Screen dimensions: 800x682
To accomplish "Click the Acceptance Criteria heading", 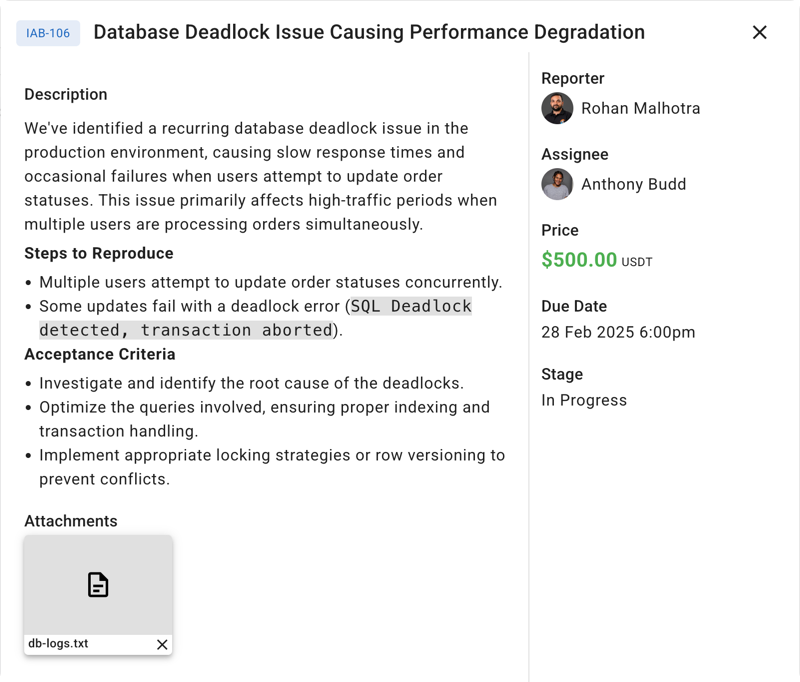I will coord(100,354).
